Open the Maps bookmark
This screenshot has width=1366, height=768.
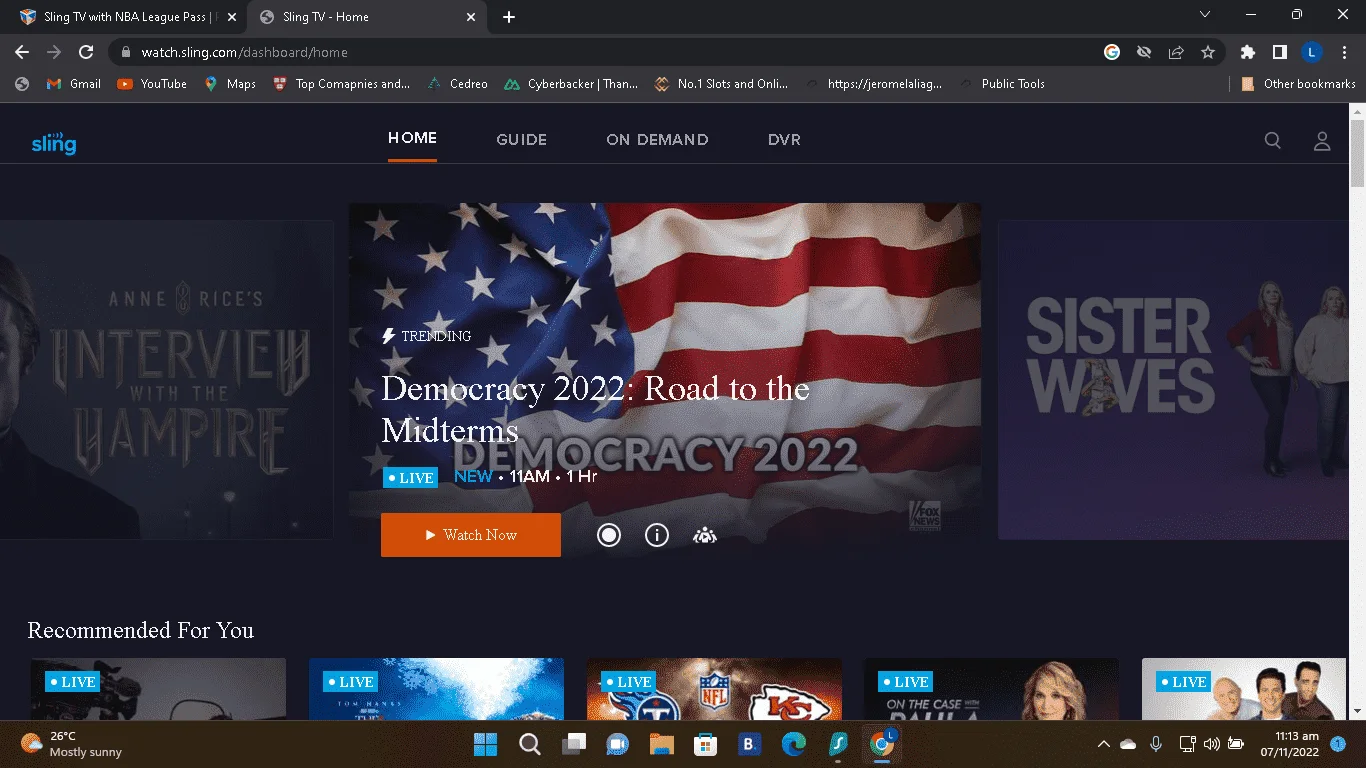[x=230, y=84]
